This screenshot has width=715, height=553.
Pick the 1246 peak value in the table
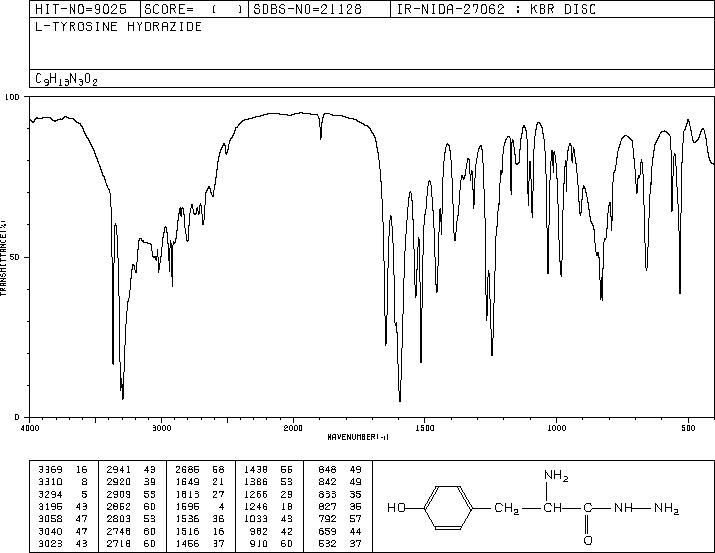click(255, 506)
